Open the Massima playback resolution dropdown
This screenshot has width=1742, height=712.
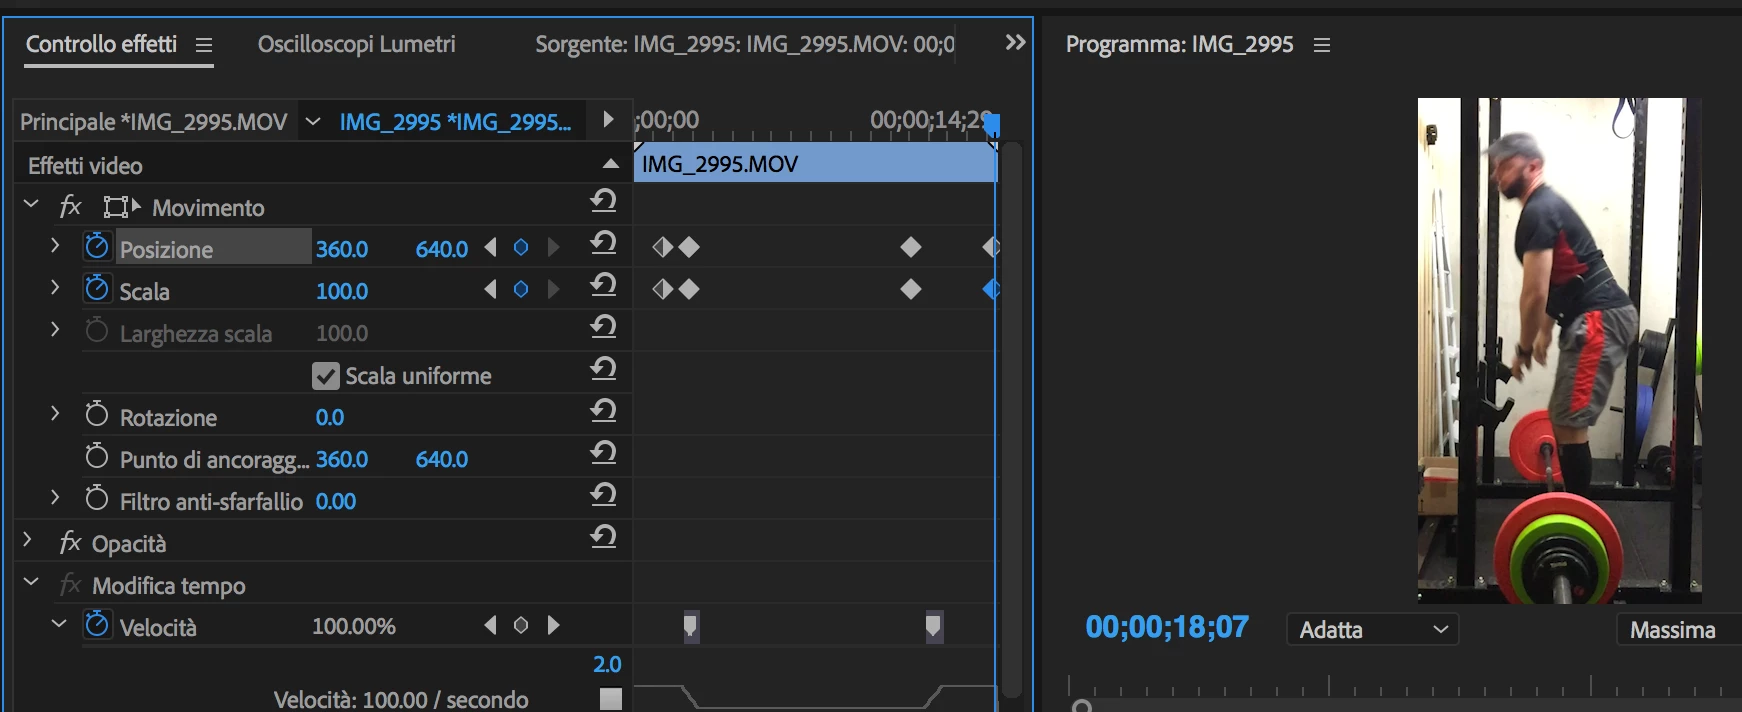pos(1680,630)
